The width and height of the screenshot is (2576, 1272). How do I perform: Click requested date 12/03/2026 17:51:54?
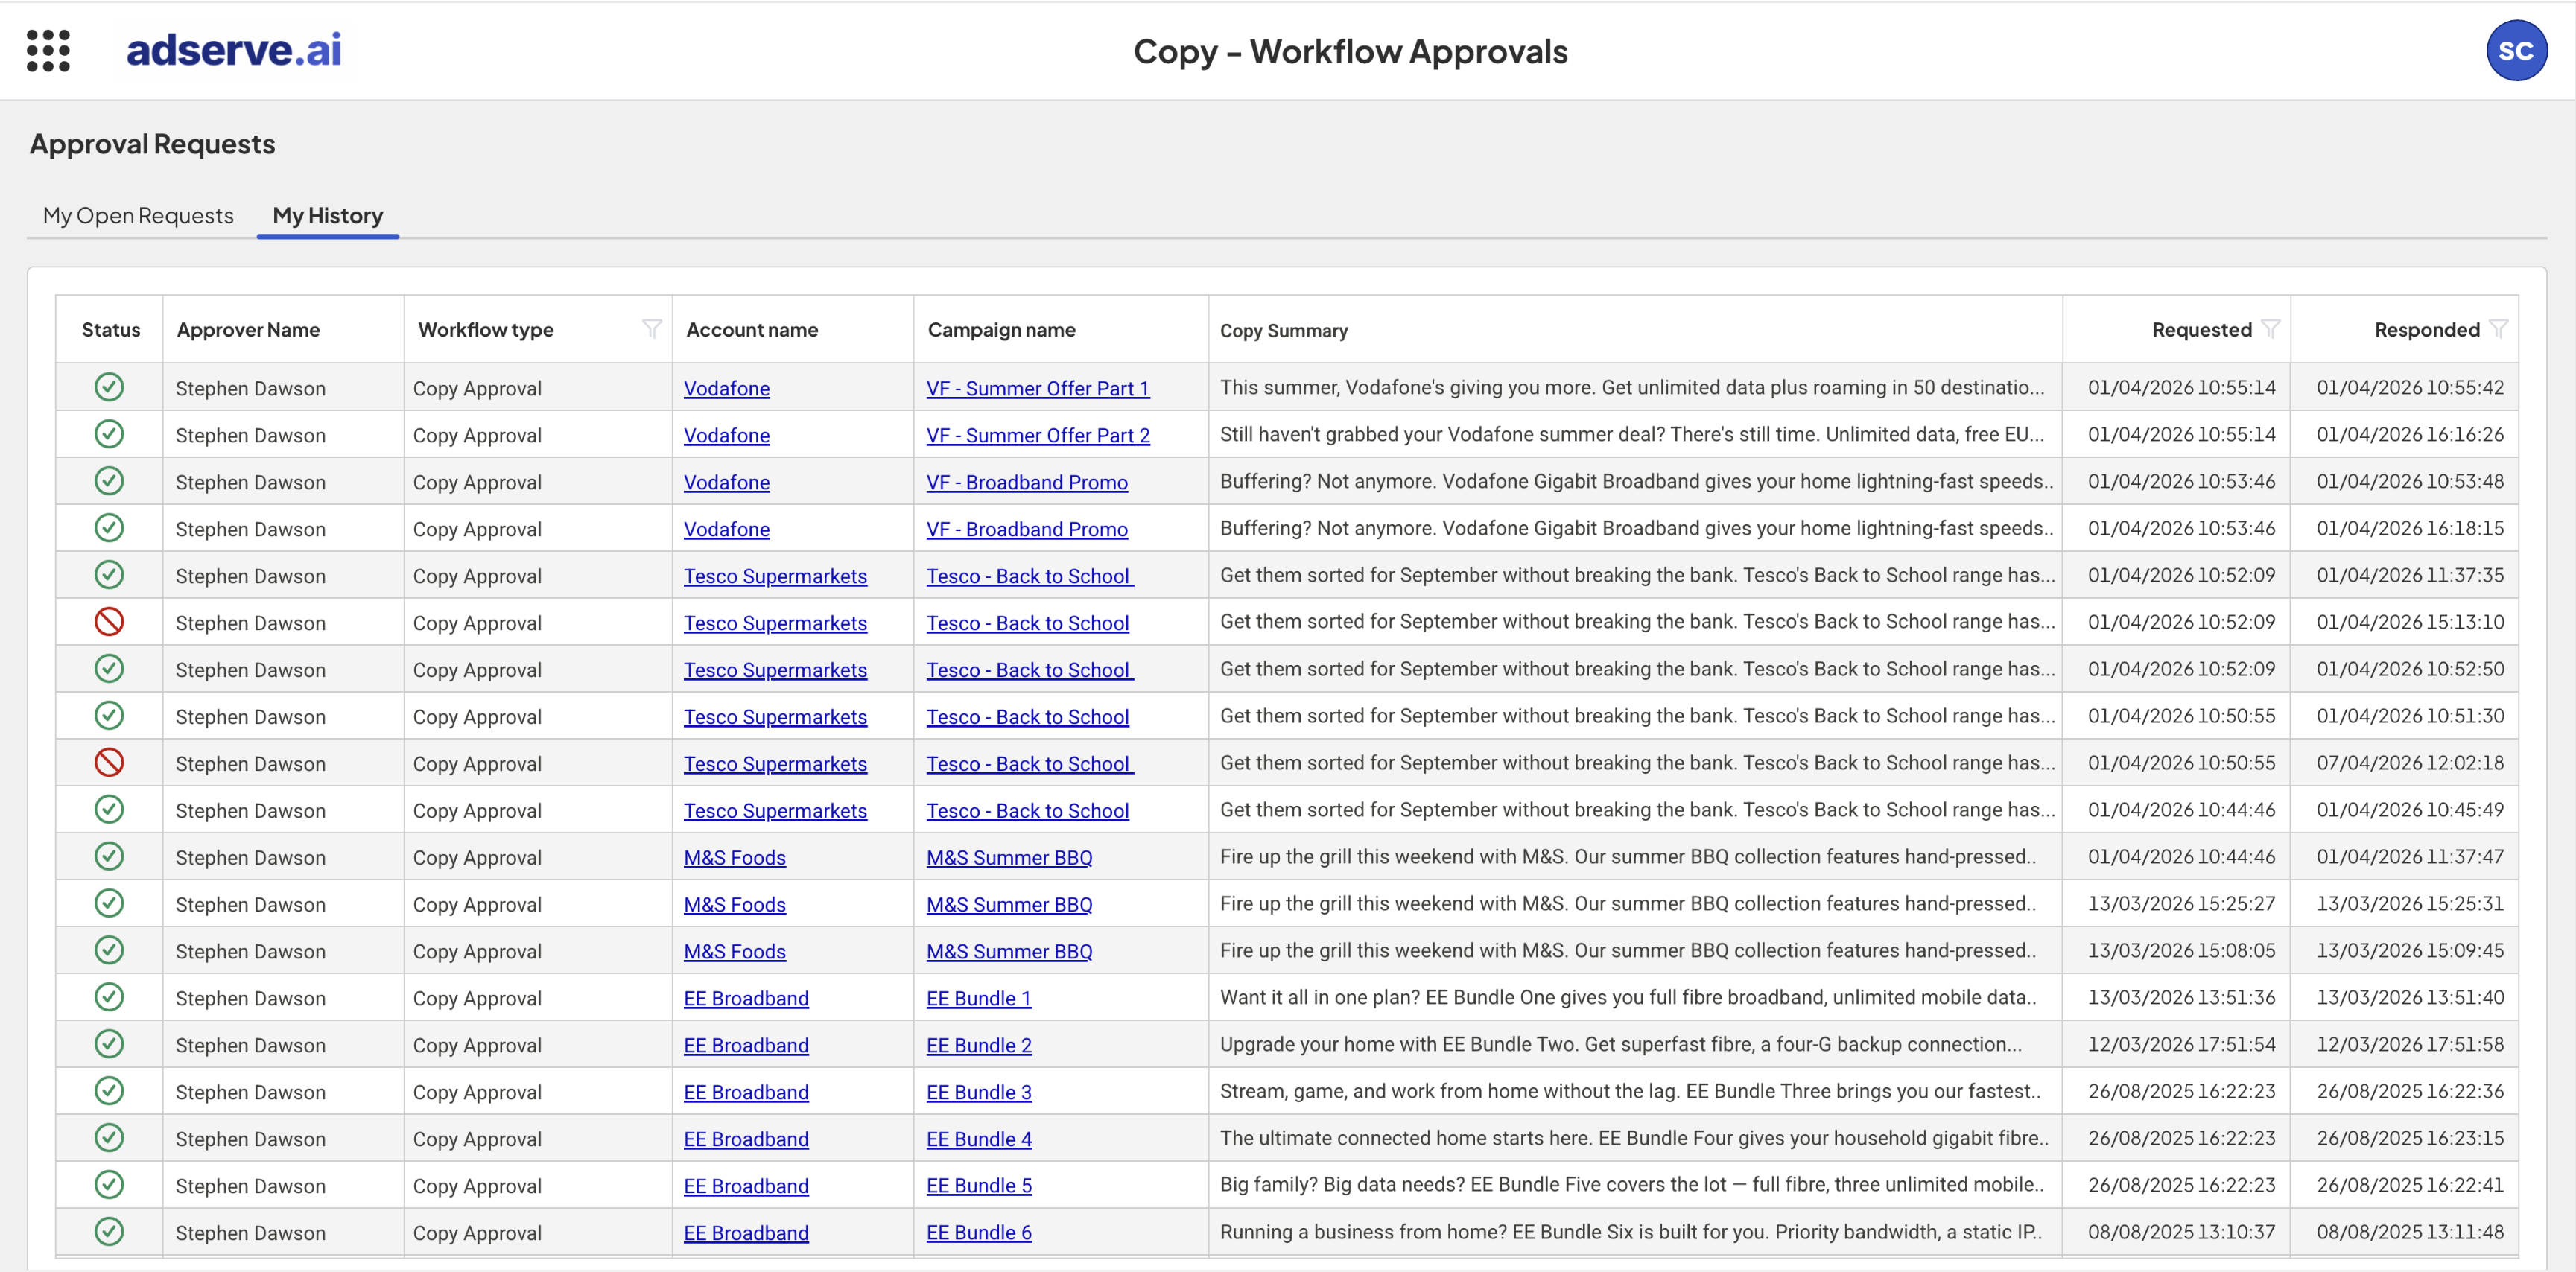coord(2181,1044)
